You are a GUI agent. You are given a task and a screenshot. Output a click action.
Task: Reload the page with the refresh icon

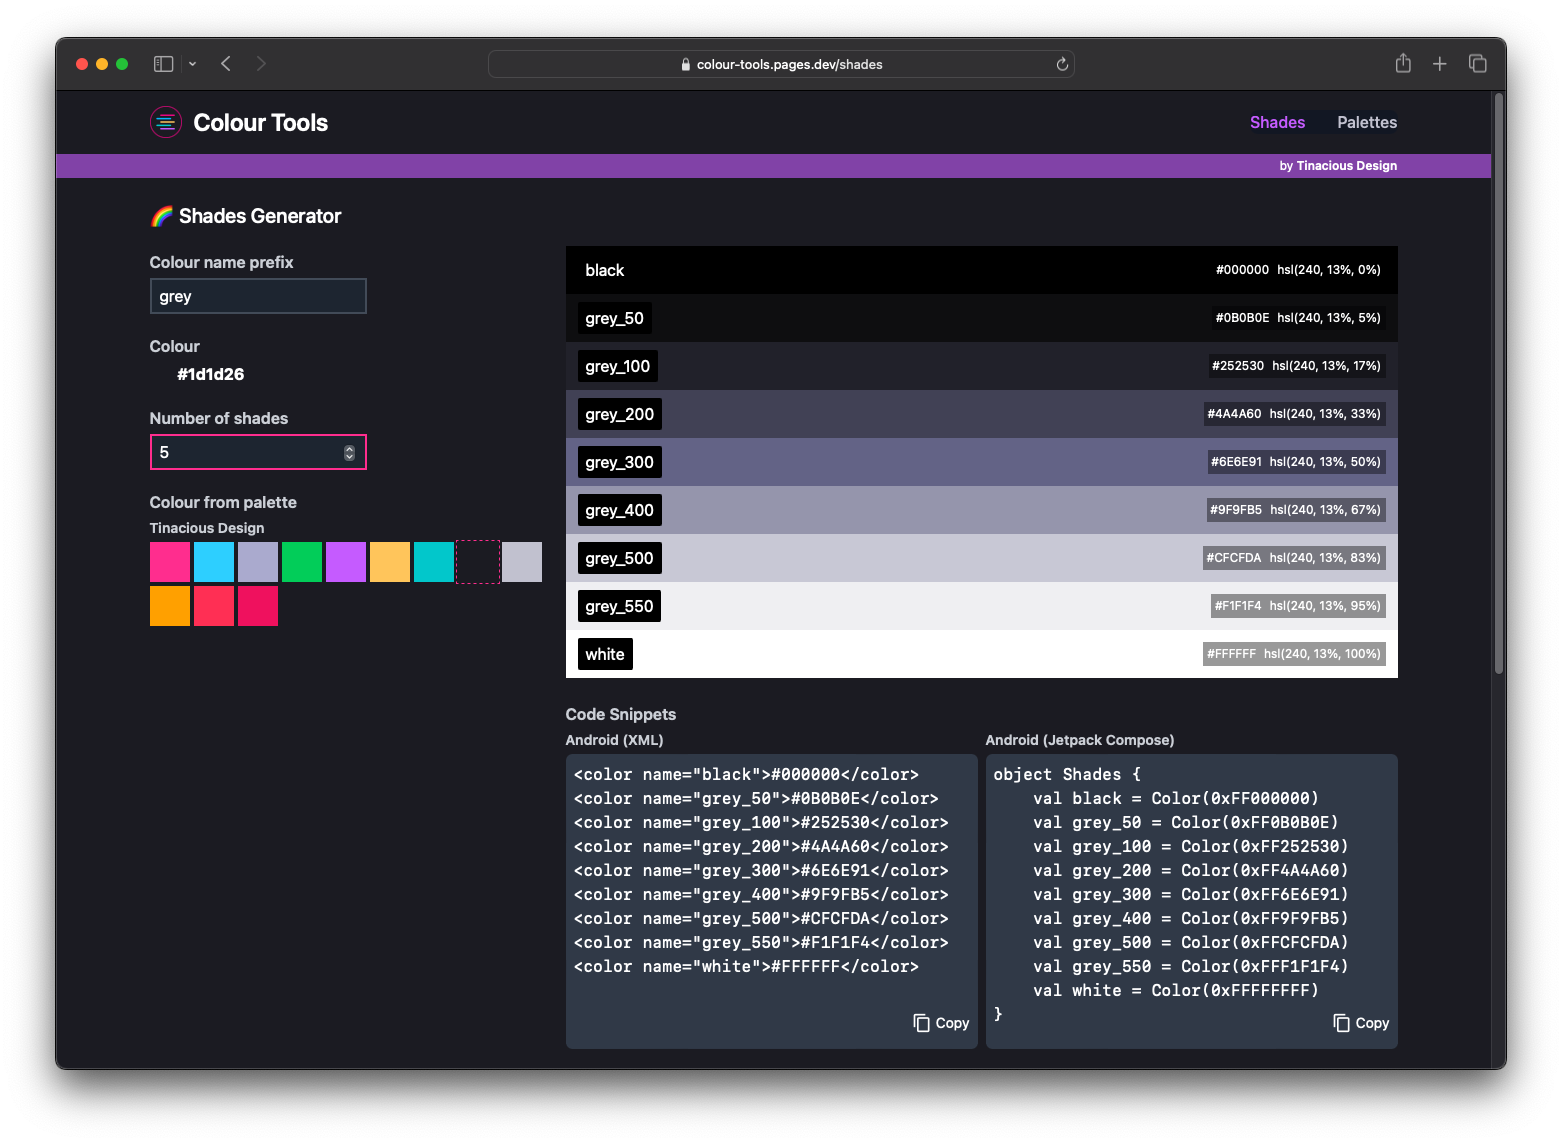[1062, 64]
